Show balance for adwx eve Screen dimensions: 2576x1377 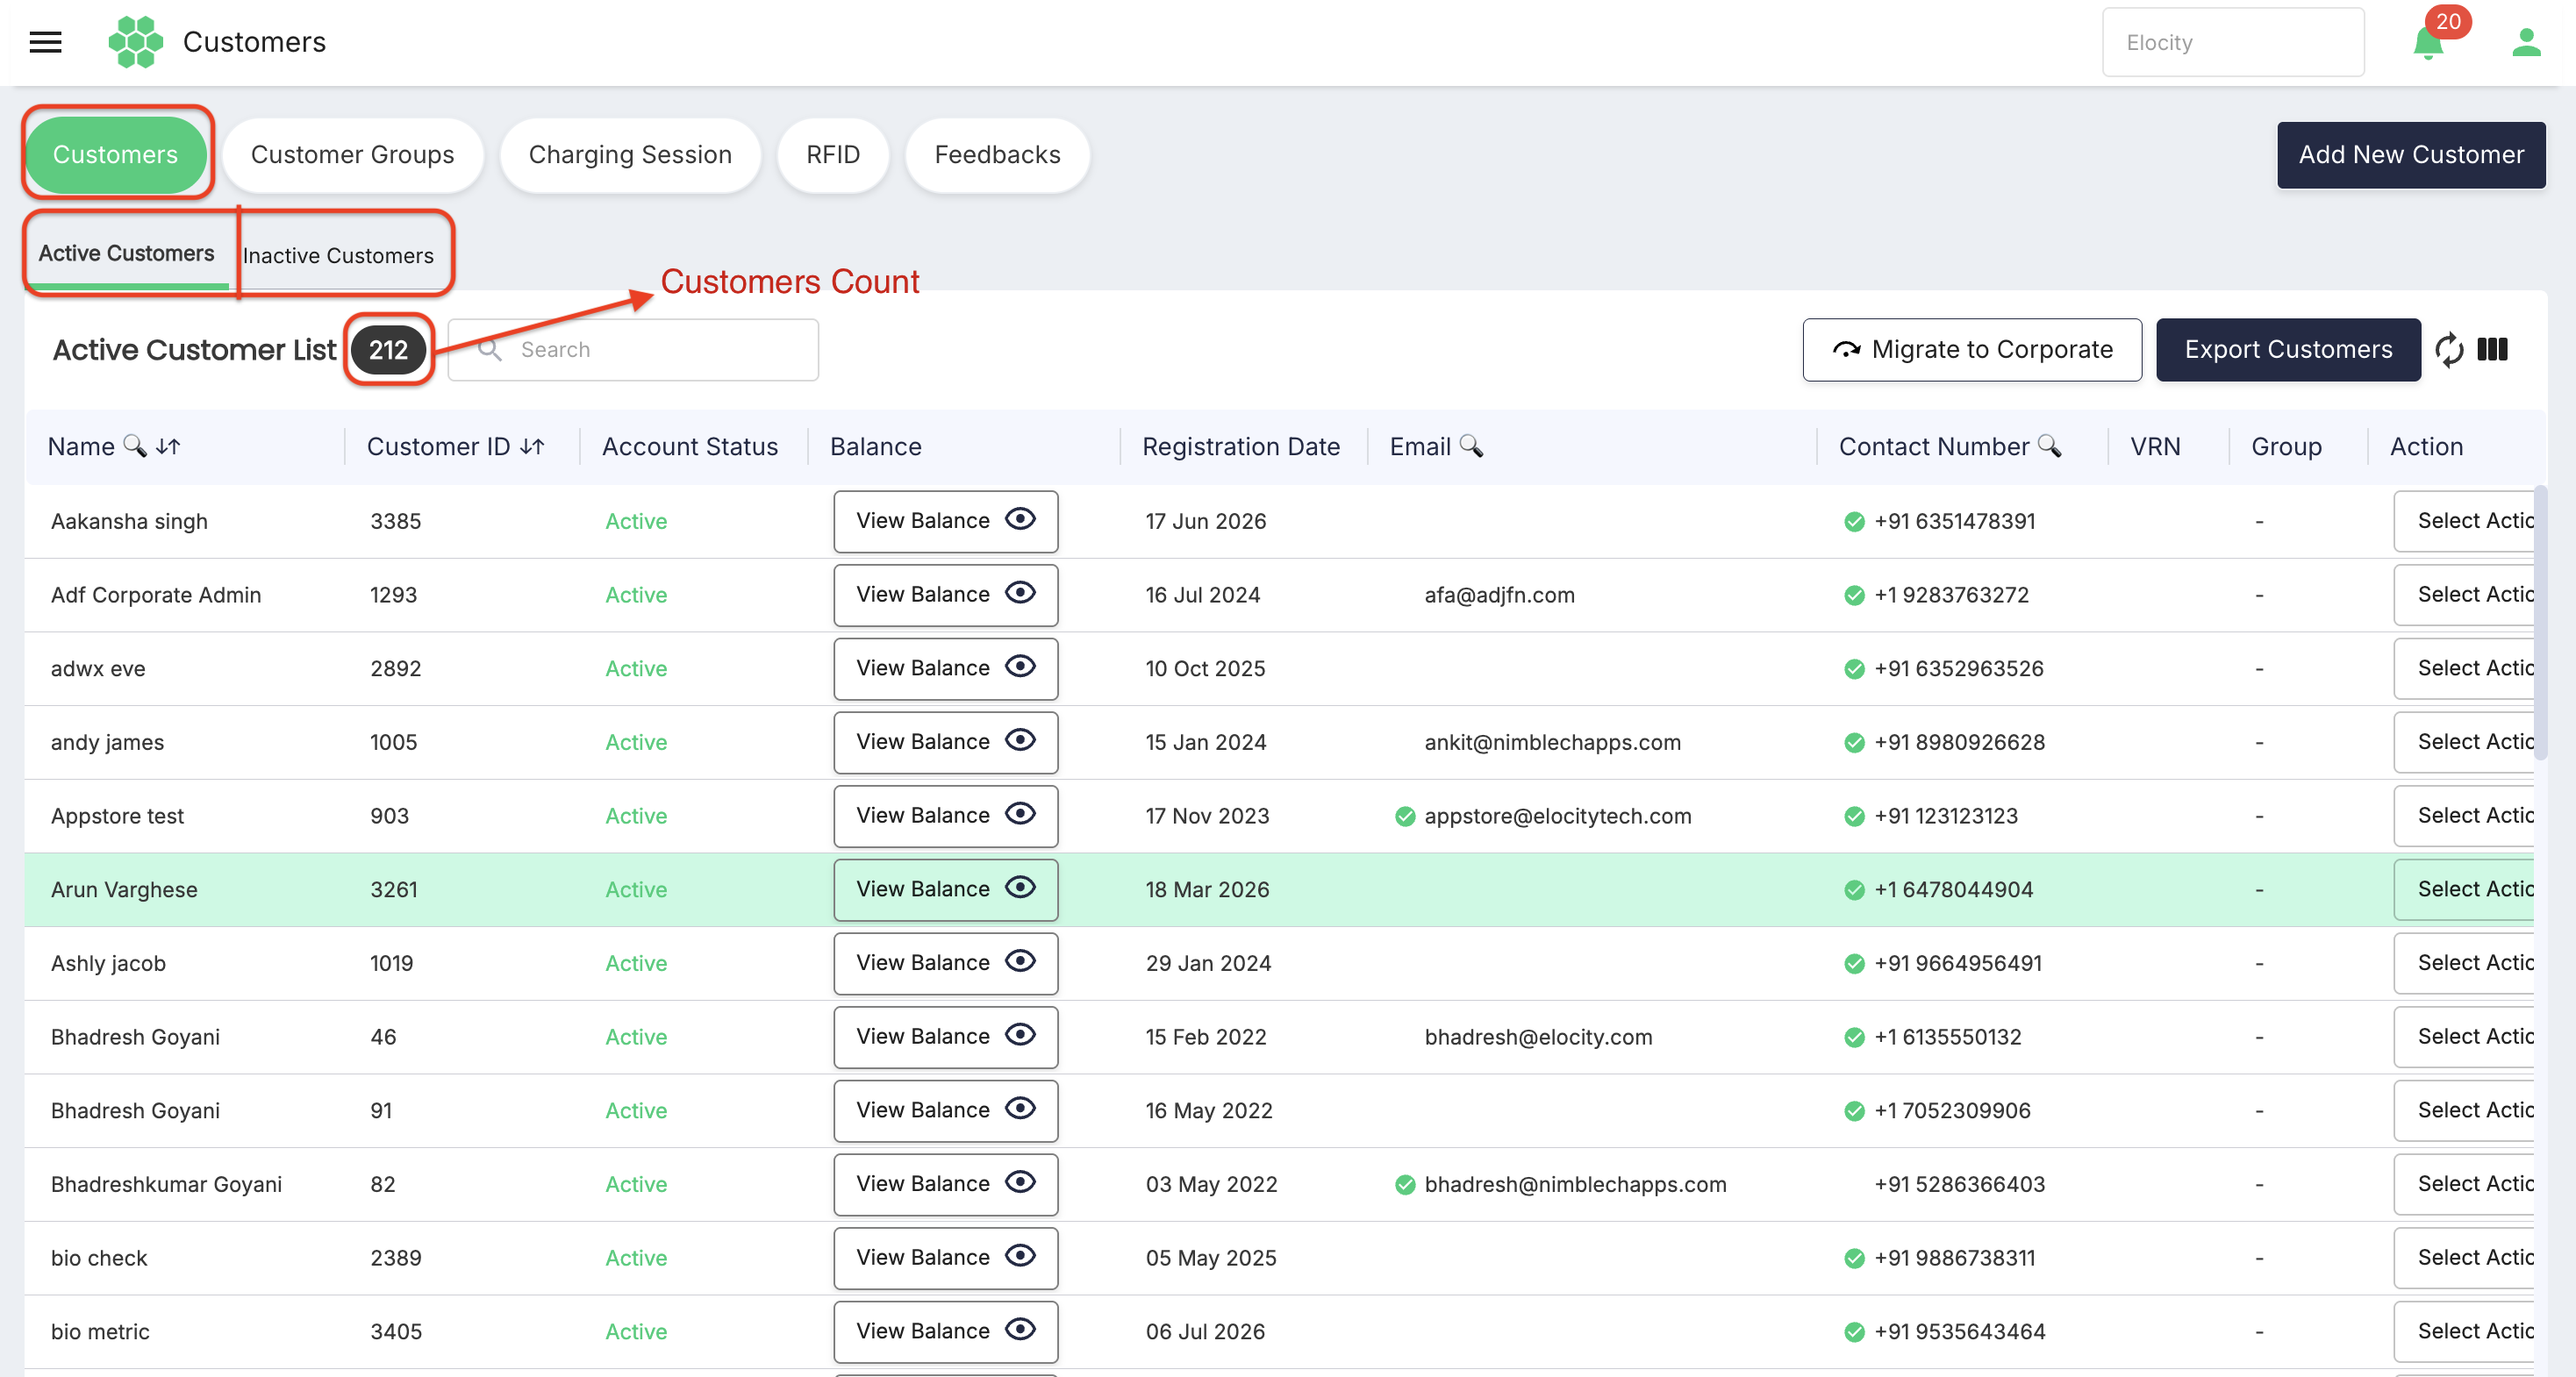(945, 668)
